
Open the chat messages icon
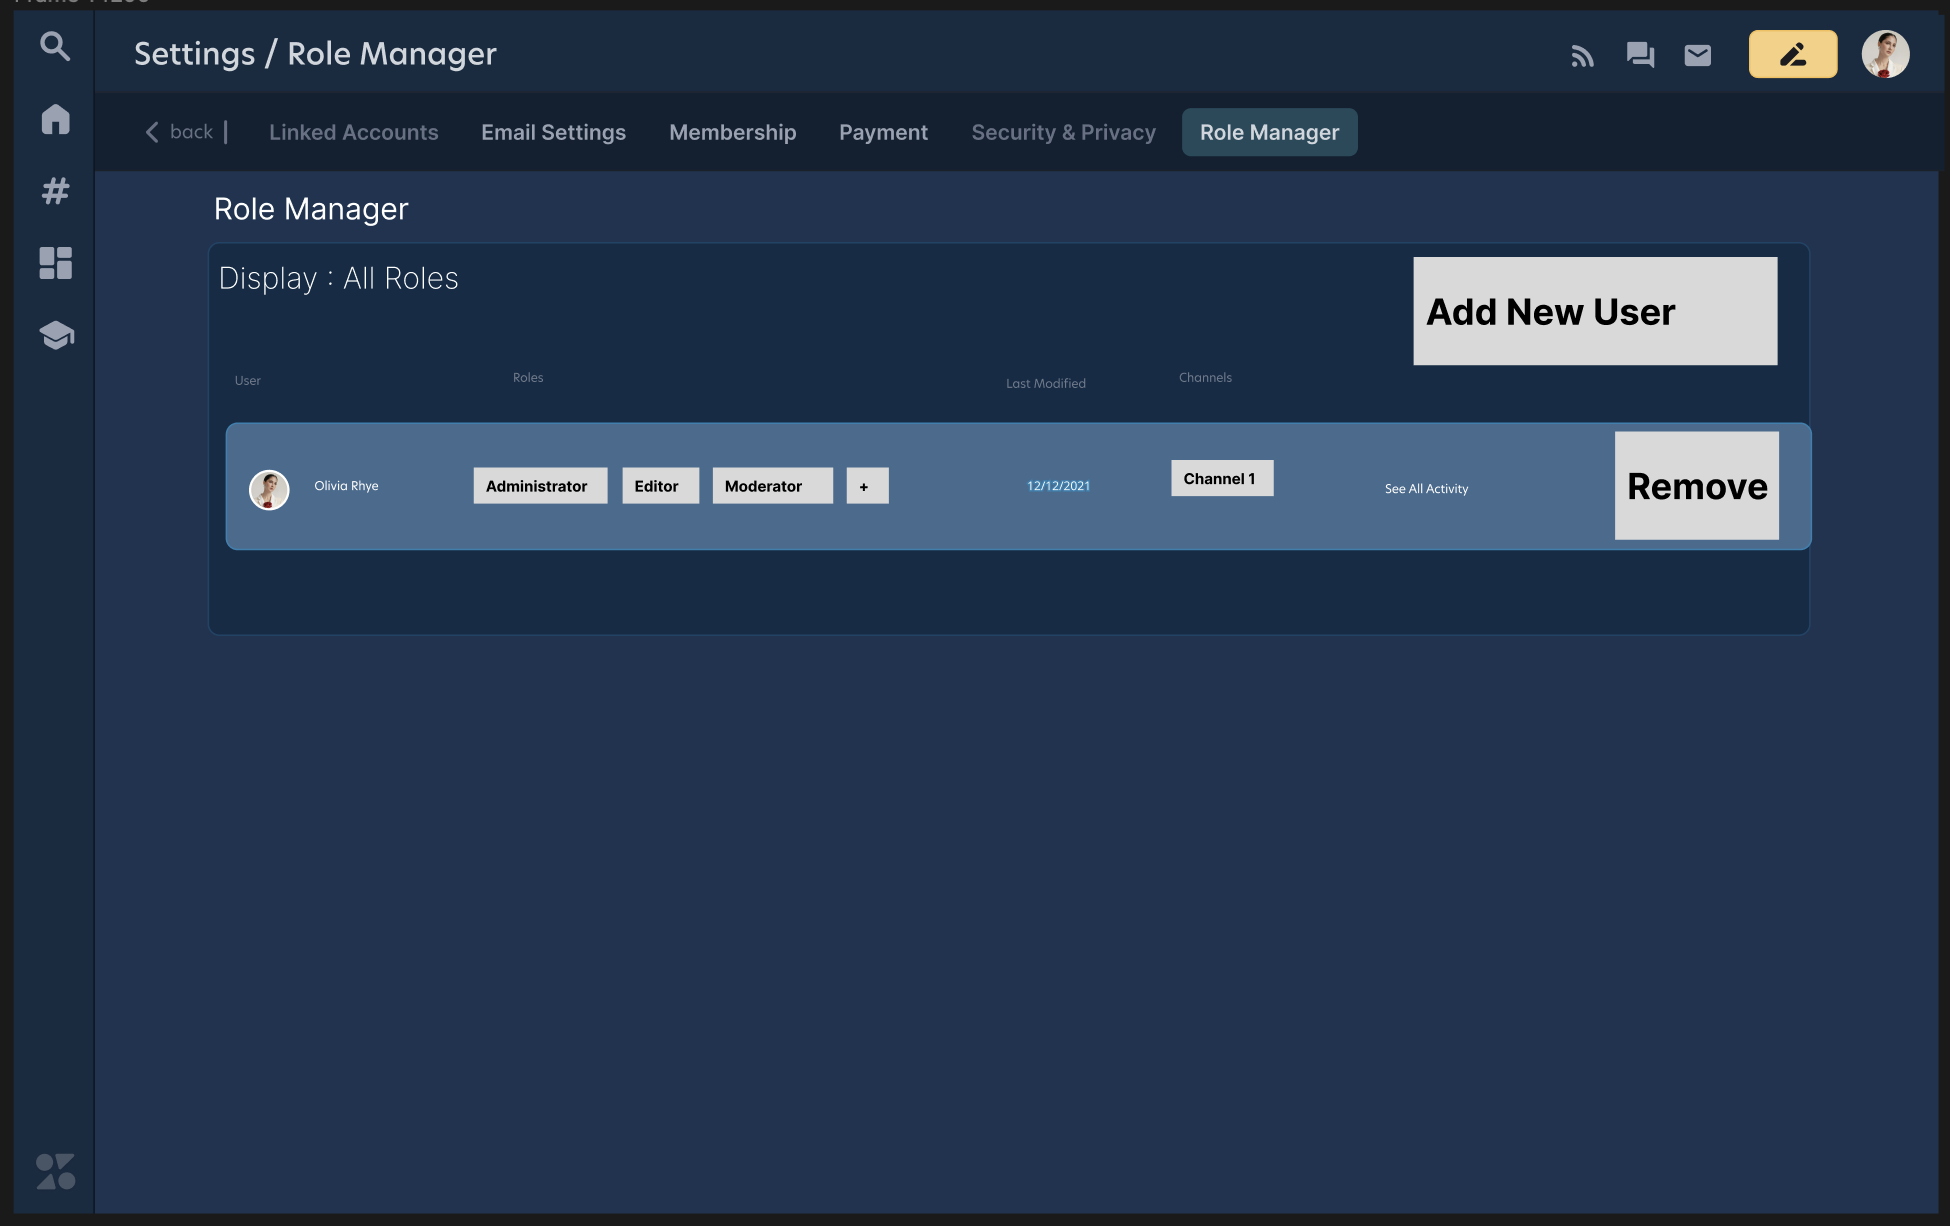point(1639,56)
